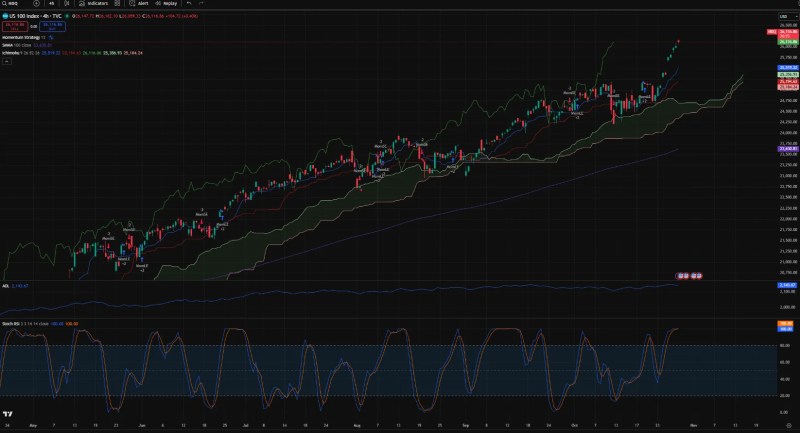Click the blue Ichimoku price label on axis
800x433 pixels.
click(788, 68)
